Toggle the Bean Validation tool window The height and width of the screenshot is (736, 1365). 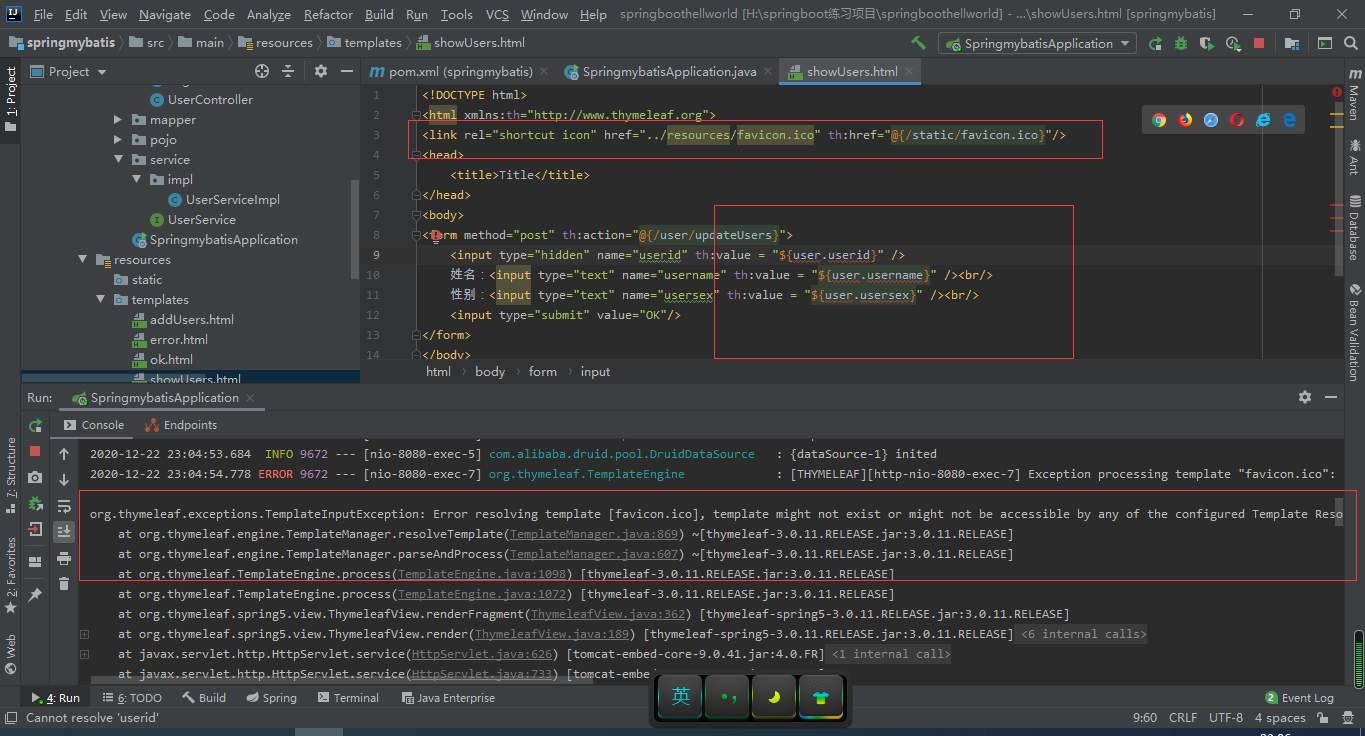coord(1354,332)
